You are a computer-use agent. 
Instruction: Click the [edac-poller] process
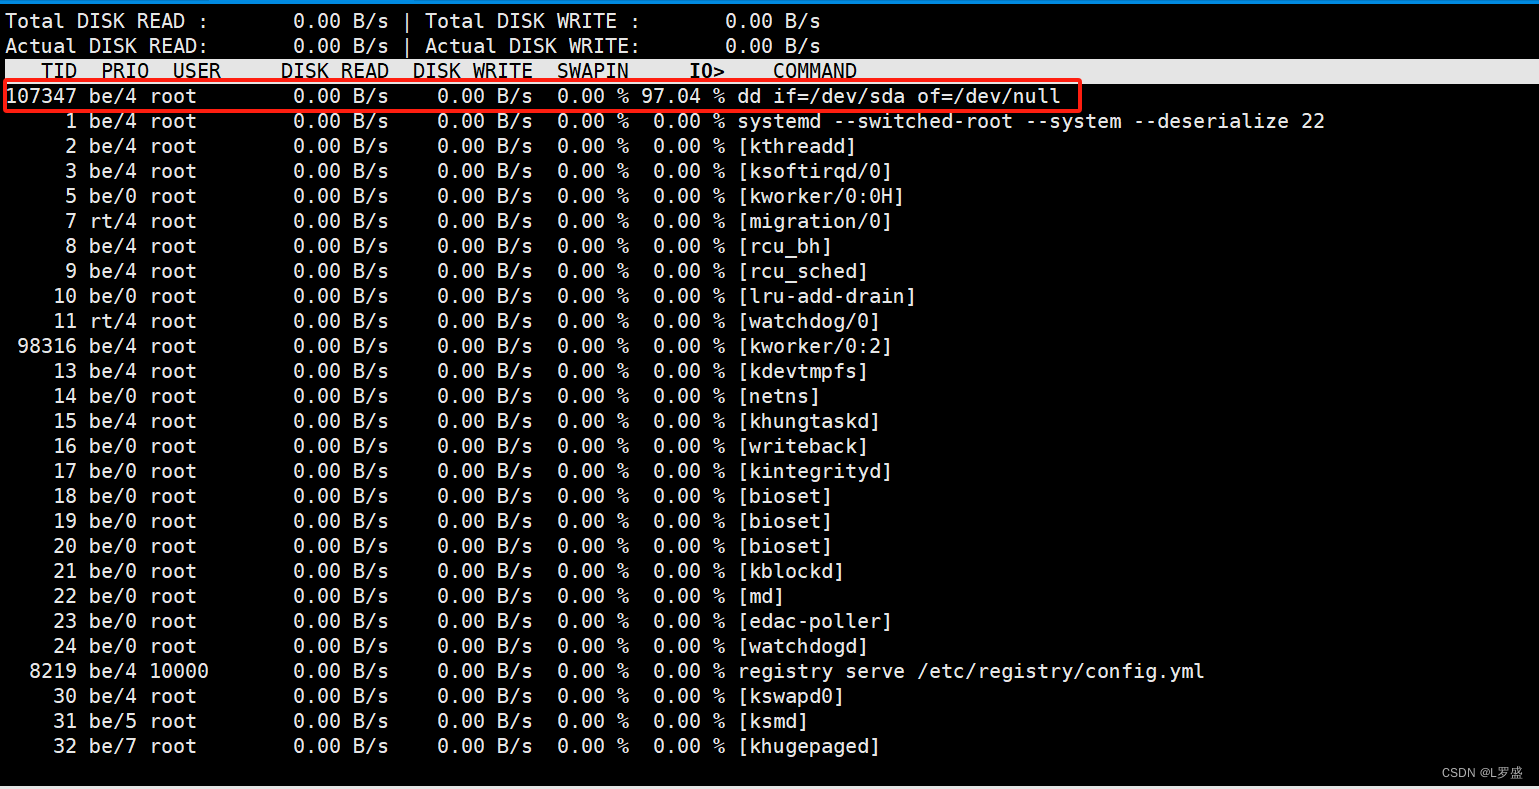coord(815,621)
